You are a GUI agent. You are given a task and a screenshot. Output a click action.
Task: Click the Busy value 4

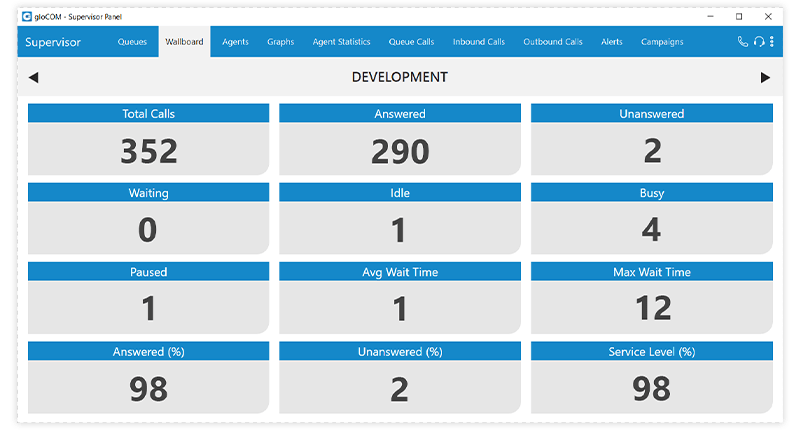(651, 229)
